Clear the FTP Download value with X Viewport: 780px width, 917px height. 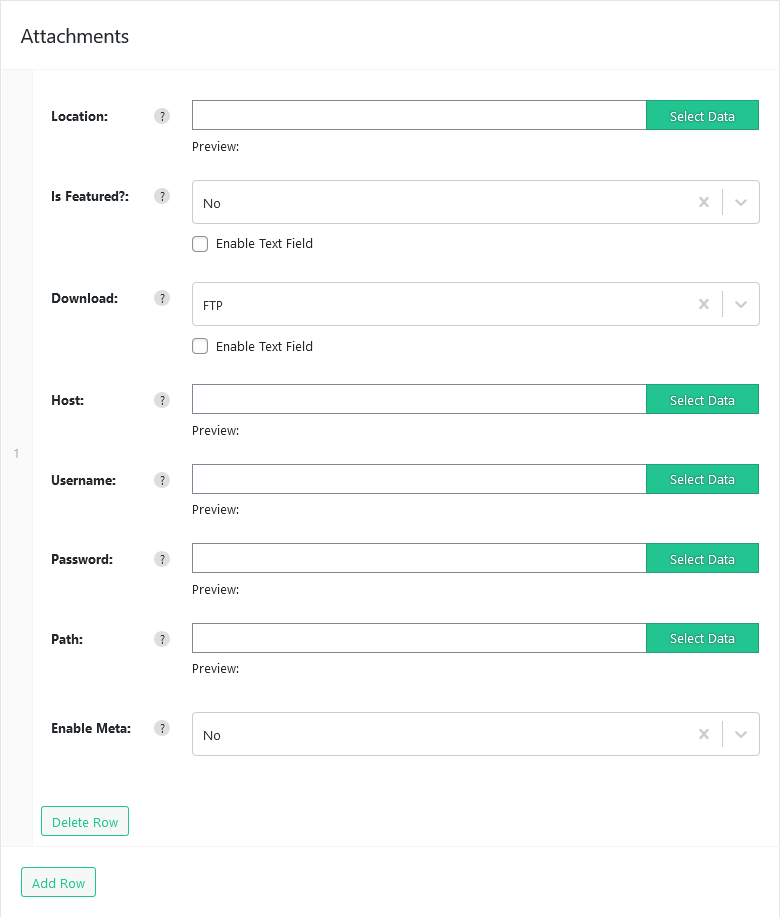[704, 304]
